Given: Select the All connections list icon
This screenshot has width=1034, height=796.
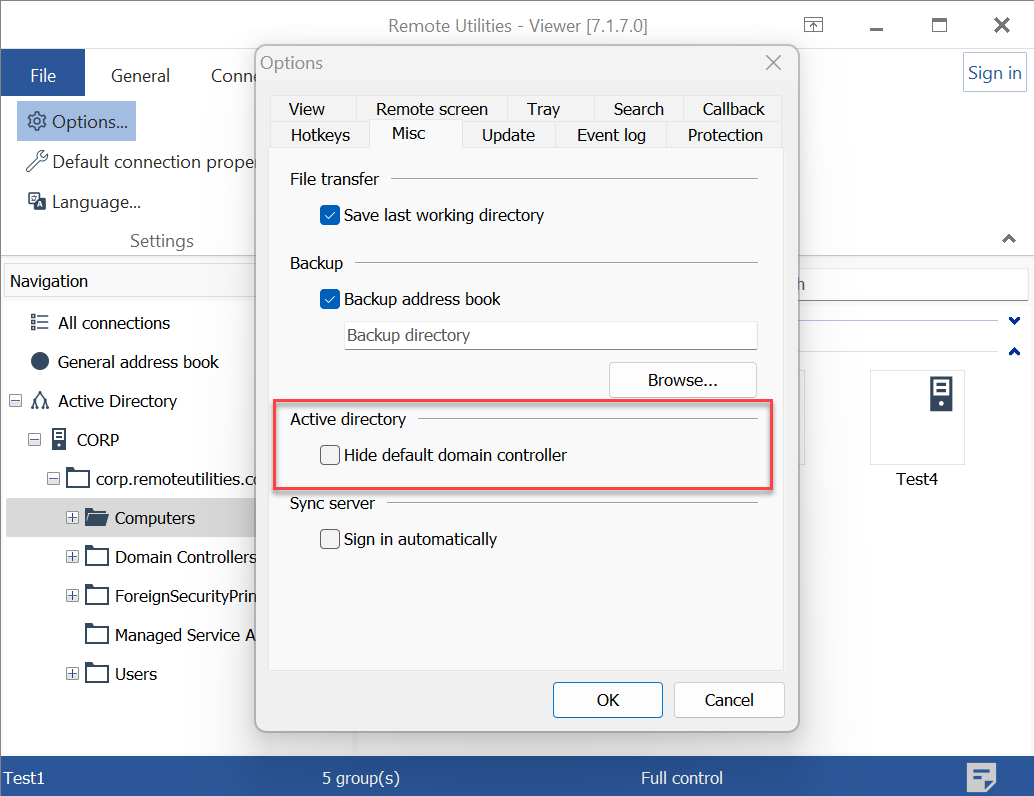Looking at the screenshot, I should coord(40,322).
